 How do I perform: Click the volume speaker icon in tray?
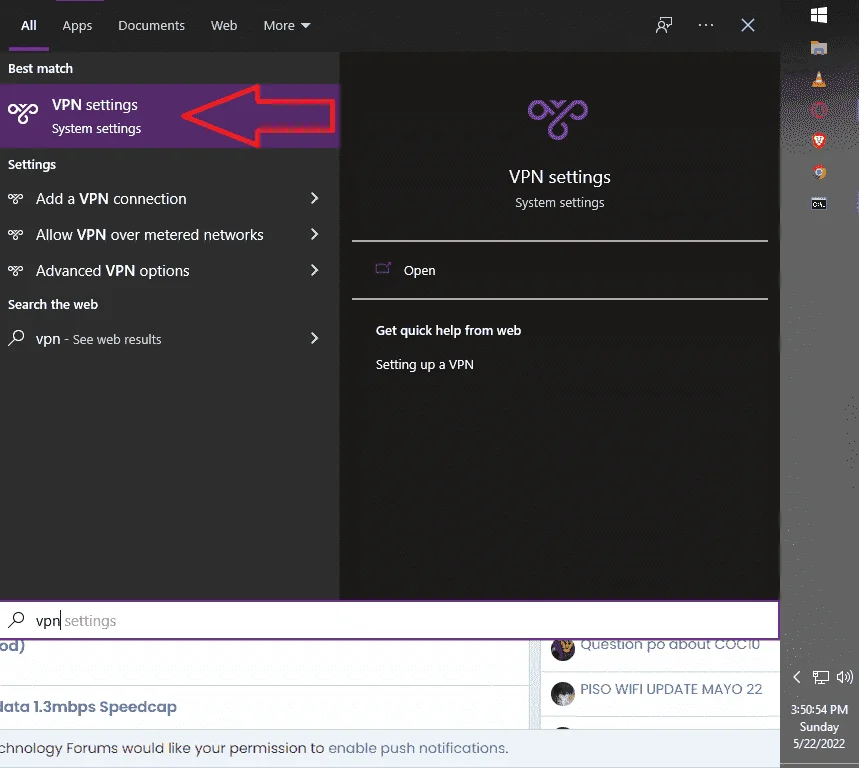[x=844, y=678]
